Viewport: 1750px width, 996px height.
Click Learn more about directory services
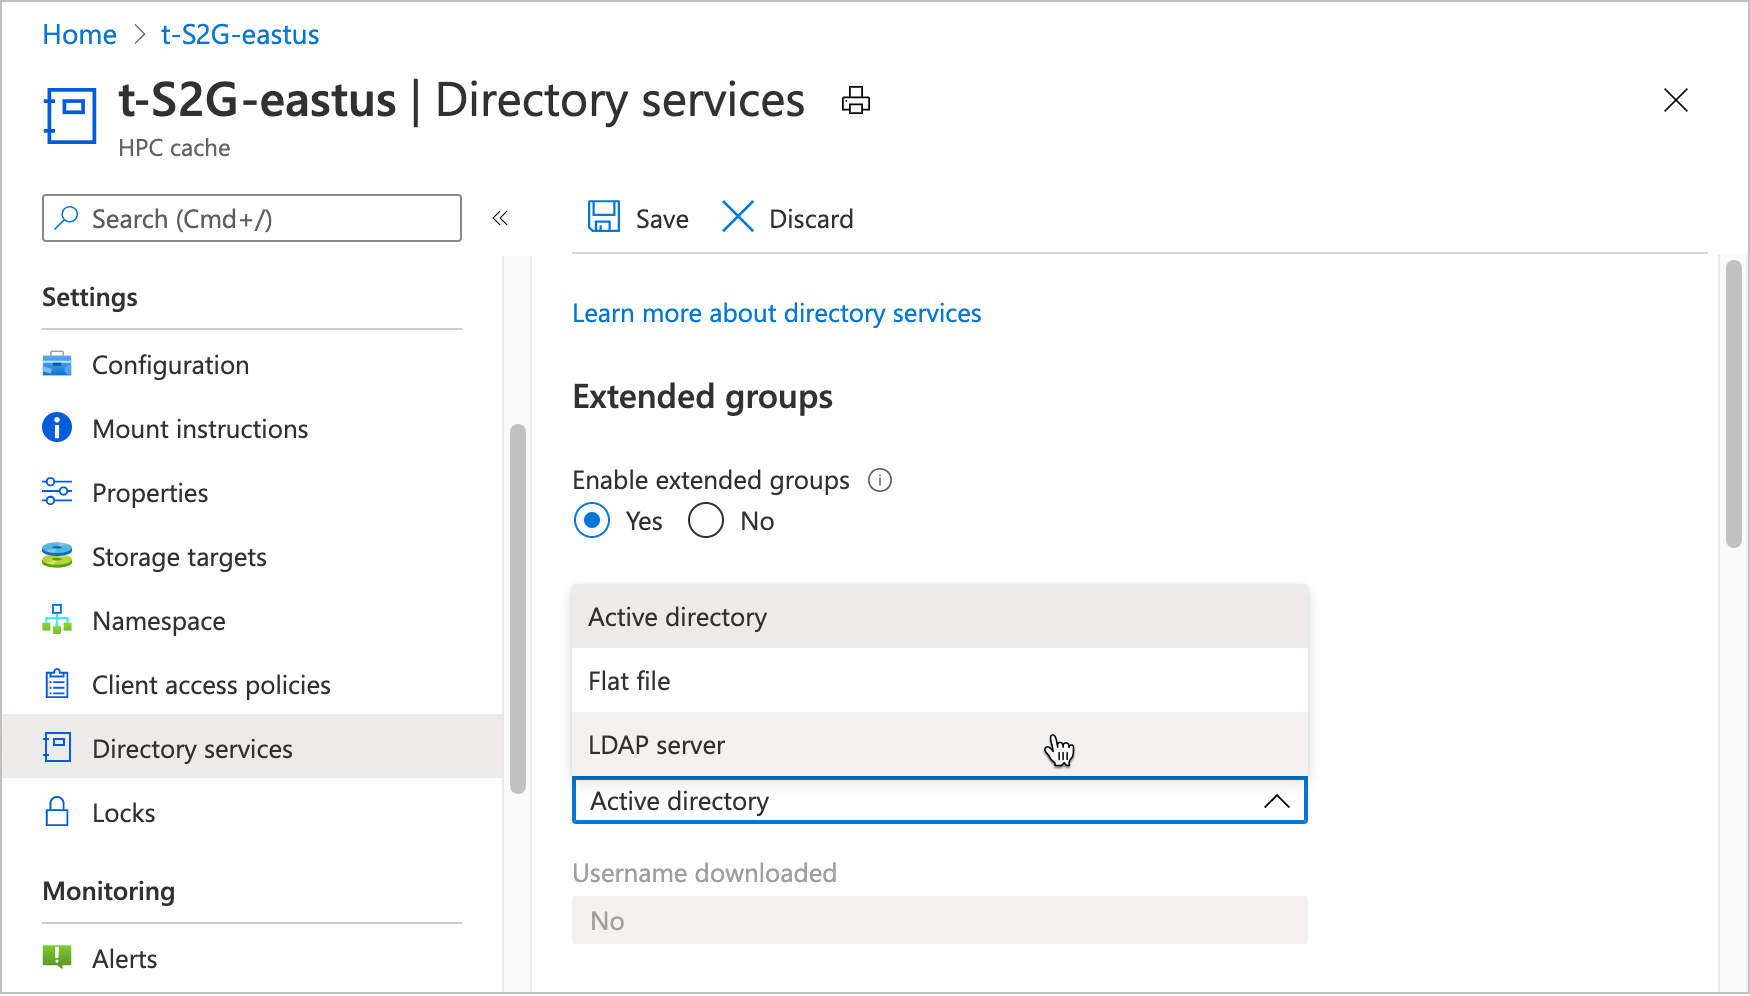776,313
